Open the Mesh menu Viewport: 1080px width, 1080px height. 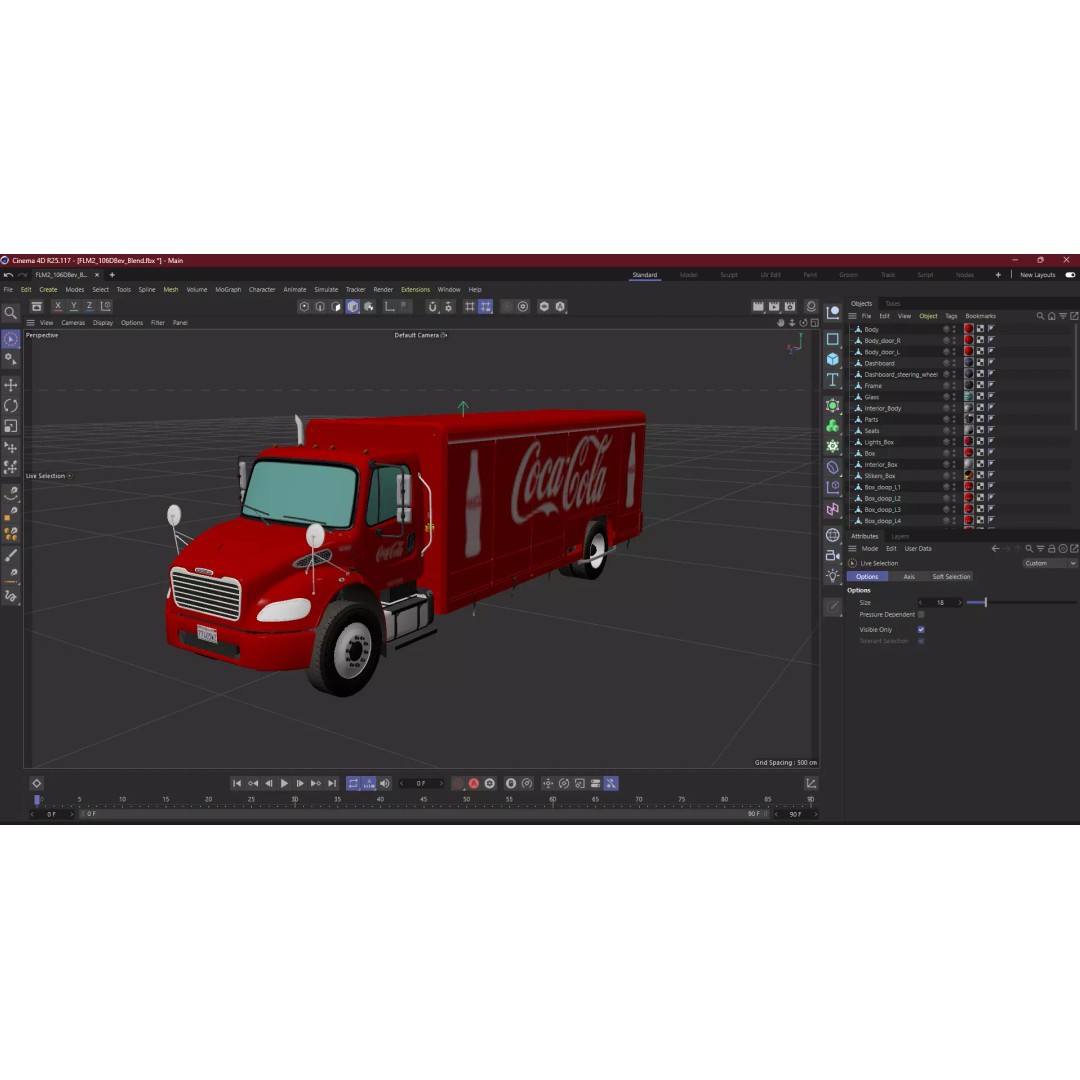[x=171, y=289]
